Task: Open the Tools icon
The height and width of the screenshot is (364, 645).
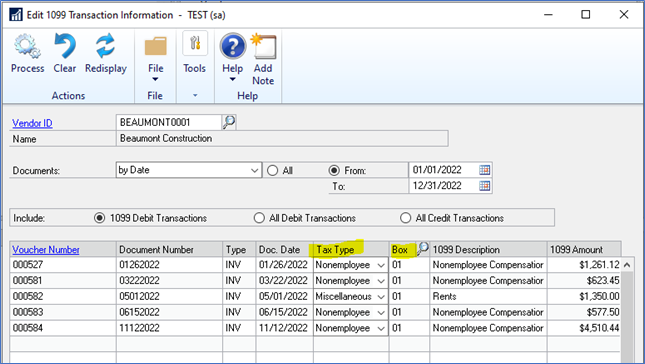Action: click(x=195, y=44)
